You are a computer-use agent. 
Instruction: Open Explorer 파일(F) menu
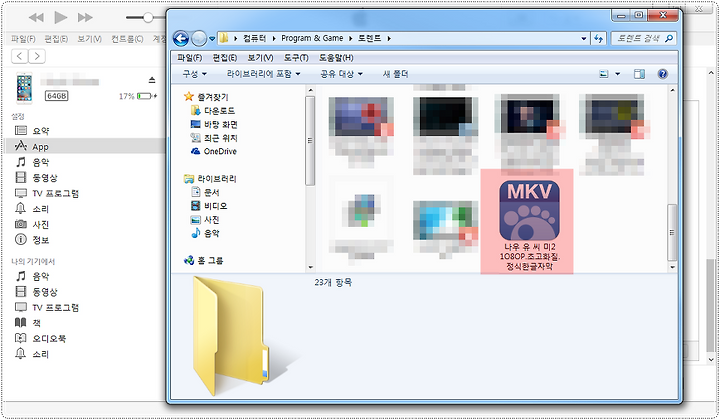(189, 58)
